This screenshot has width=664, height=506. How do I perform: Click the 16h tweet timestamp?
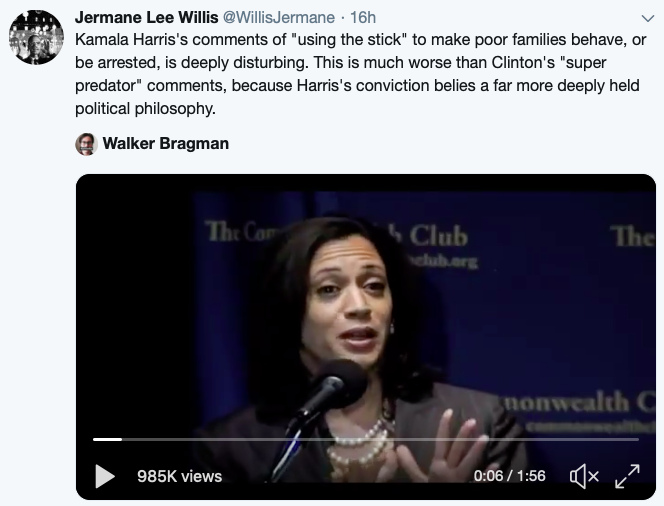point(363,17)
